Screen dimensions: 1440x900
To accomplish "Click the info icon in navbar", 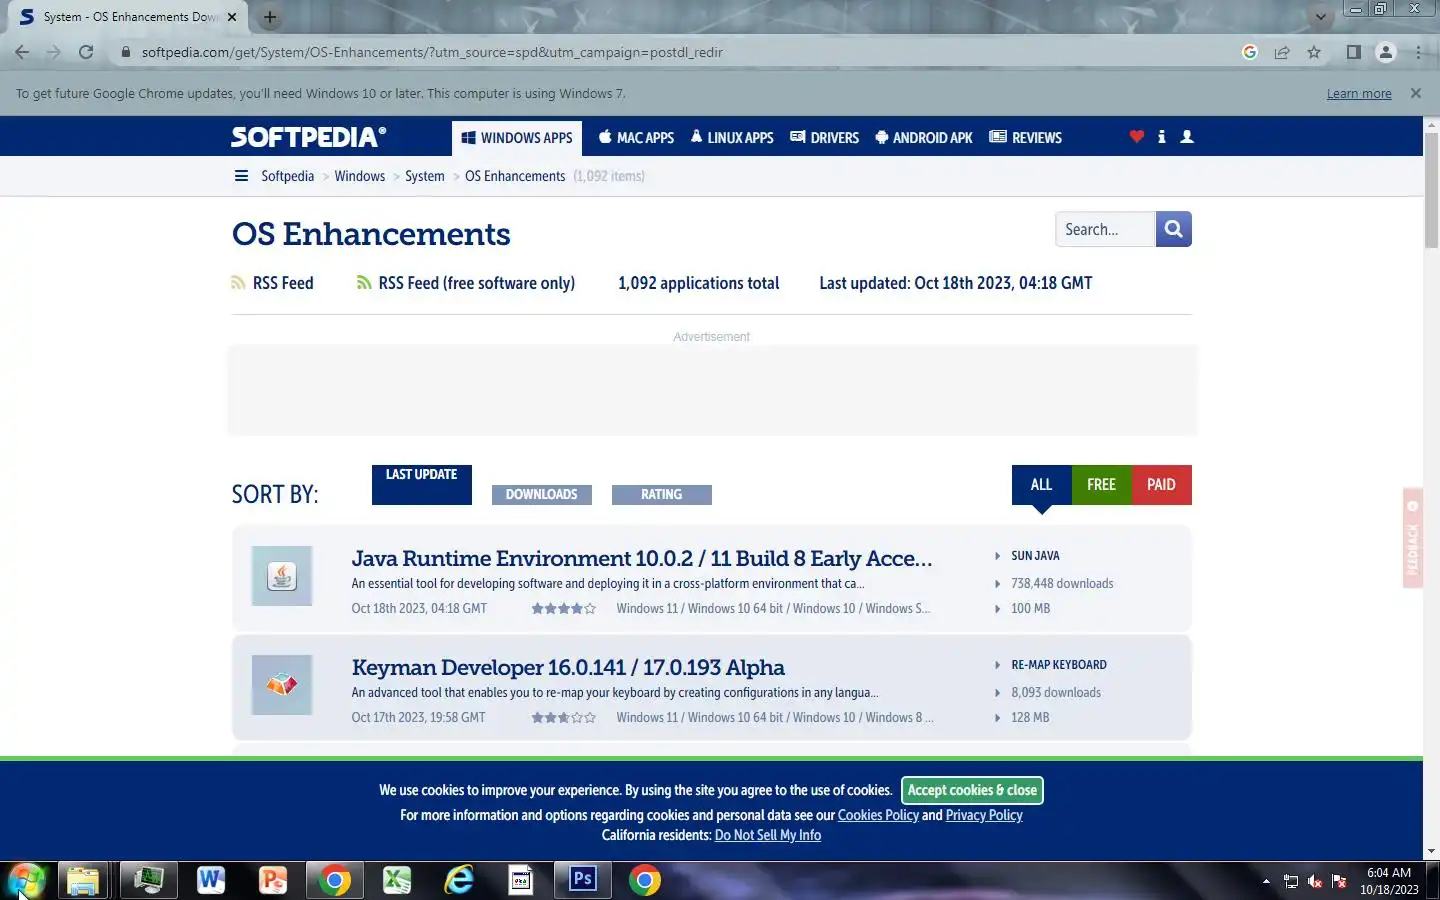I will (x=1161, y=137).
